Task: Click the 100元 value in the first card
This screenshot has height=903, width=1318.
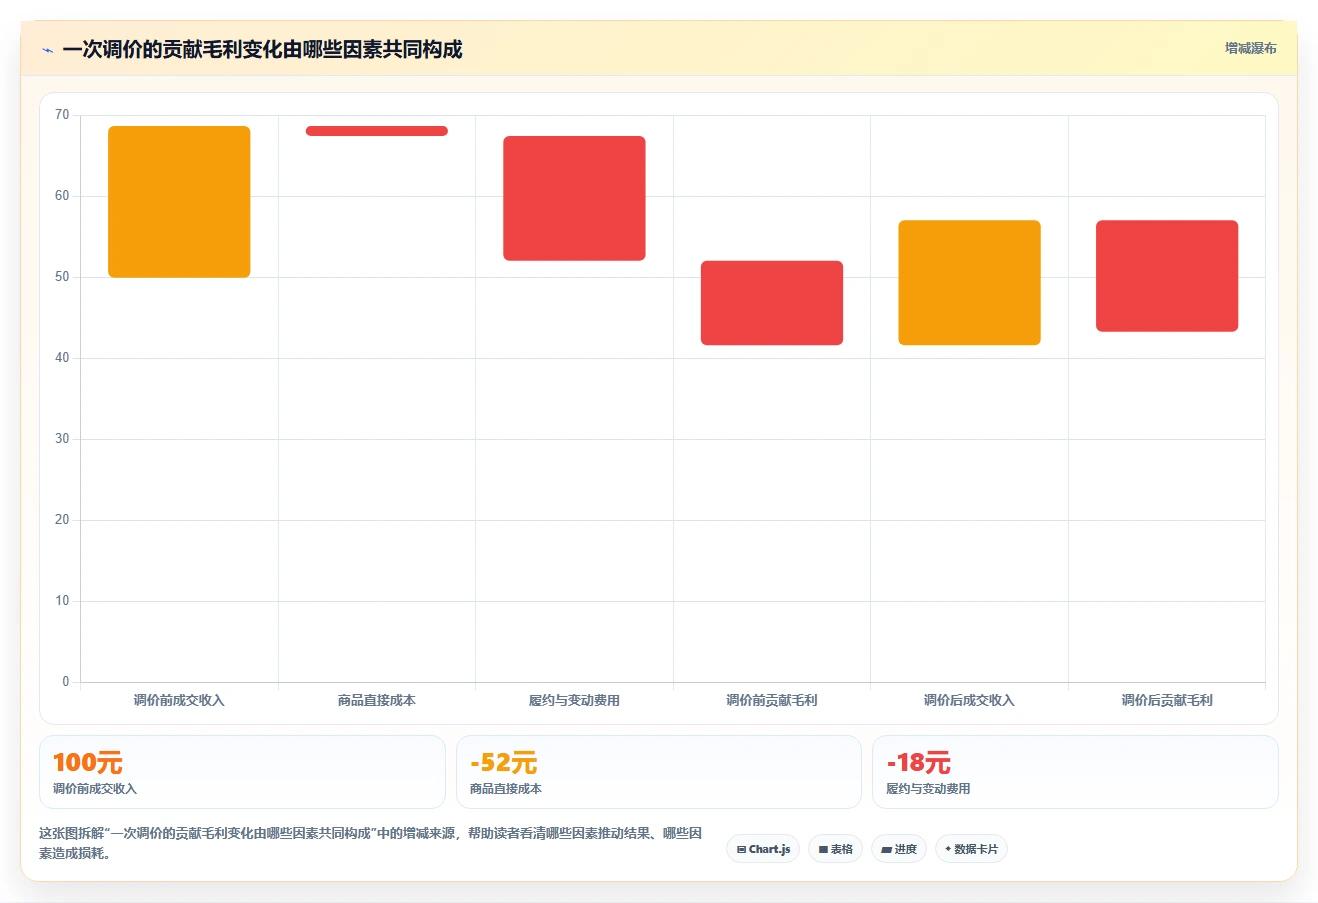Action: click(x=88, y=763)
